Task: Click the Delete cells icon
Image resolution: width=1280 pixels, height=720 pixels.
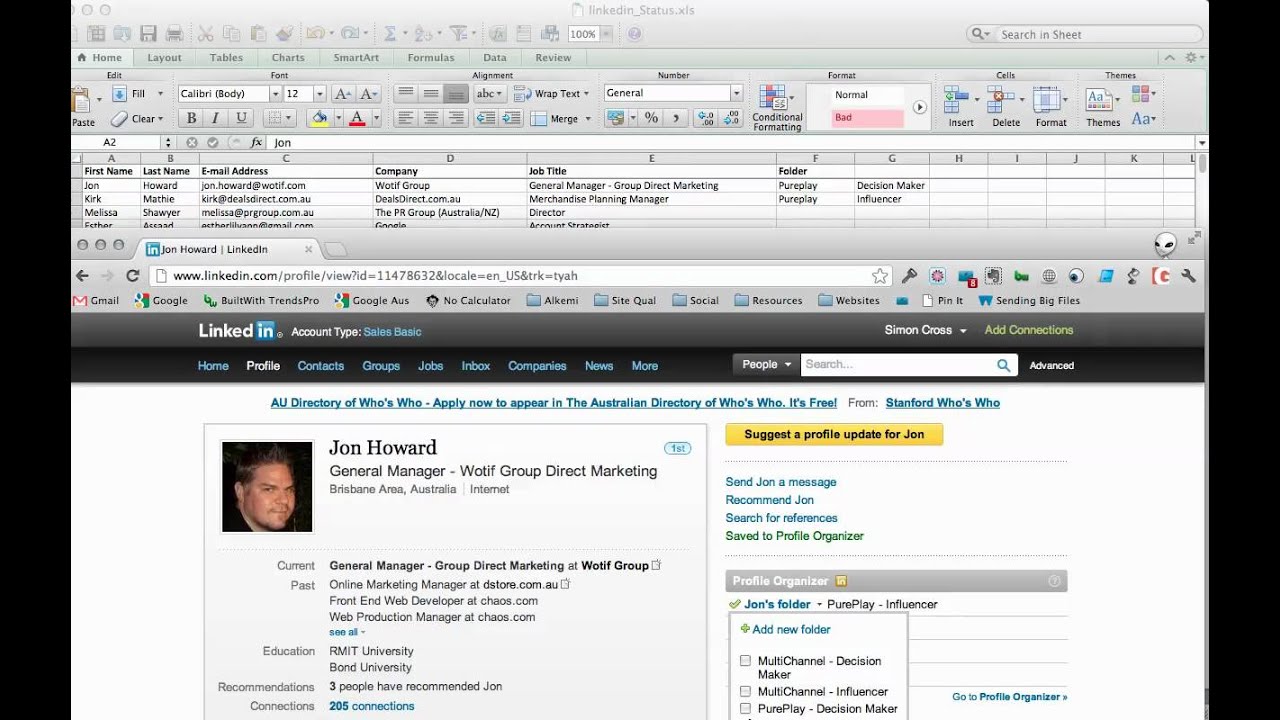Action: tap(1000, 99)
